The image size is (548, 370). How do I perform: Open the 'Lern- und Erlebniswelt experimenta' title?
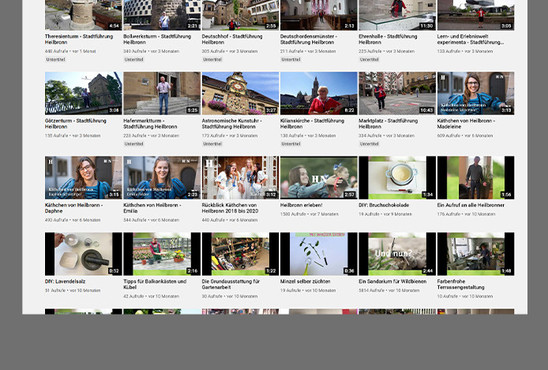pyautogui.click(x=471, y=39)
